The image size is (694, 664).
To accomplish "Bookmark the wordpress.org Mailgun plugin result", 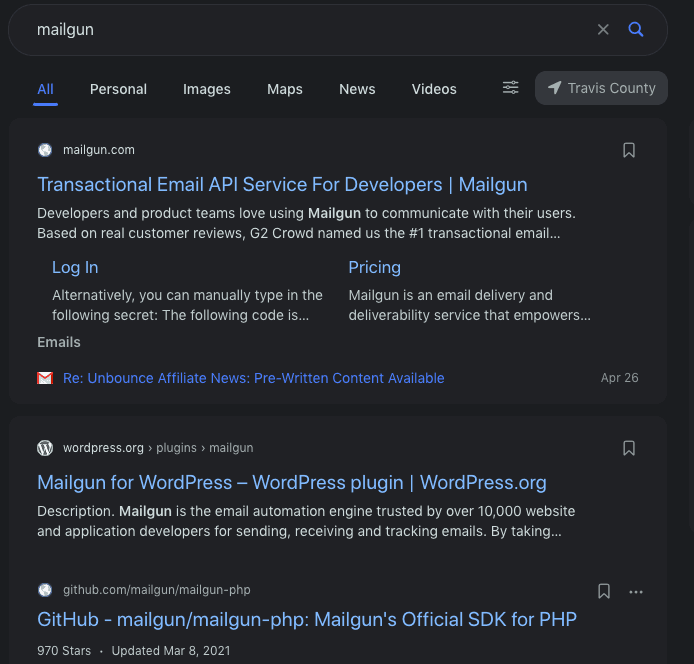I will (x=628, y=448).
